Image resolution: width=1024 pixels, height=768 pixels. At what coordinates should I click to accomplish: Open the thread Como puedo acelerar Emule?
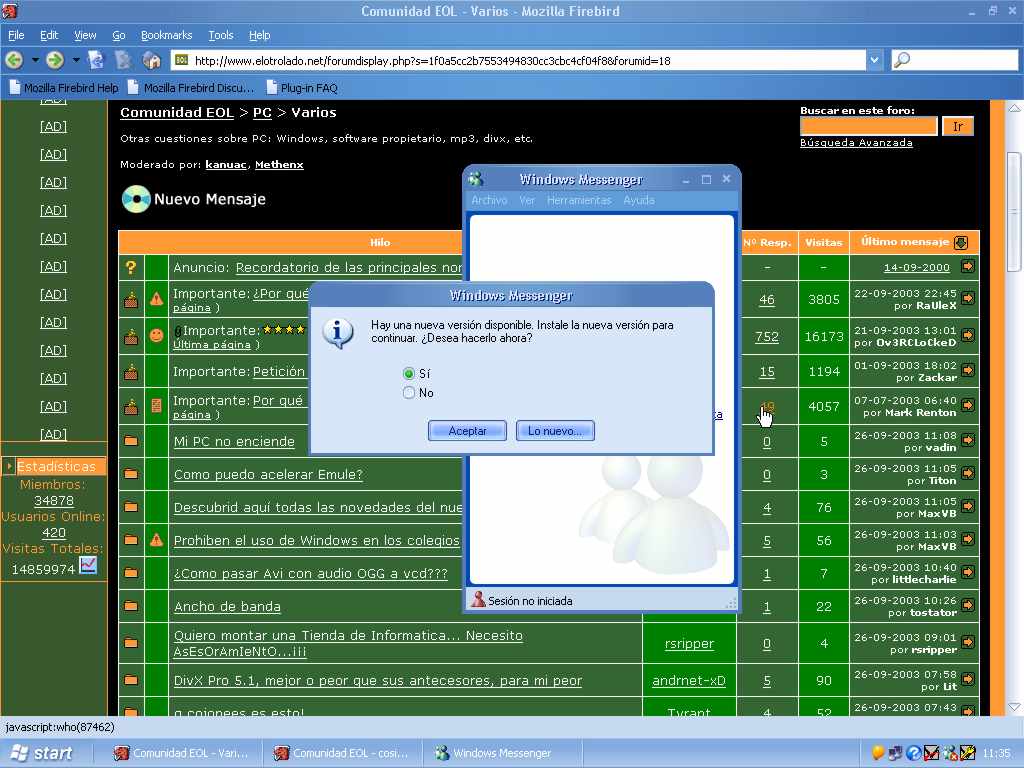pyautogui.click(x=268, y=474)
